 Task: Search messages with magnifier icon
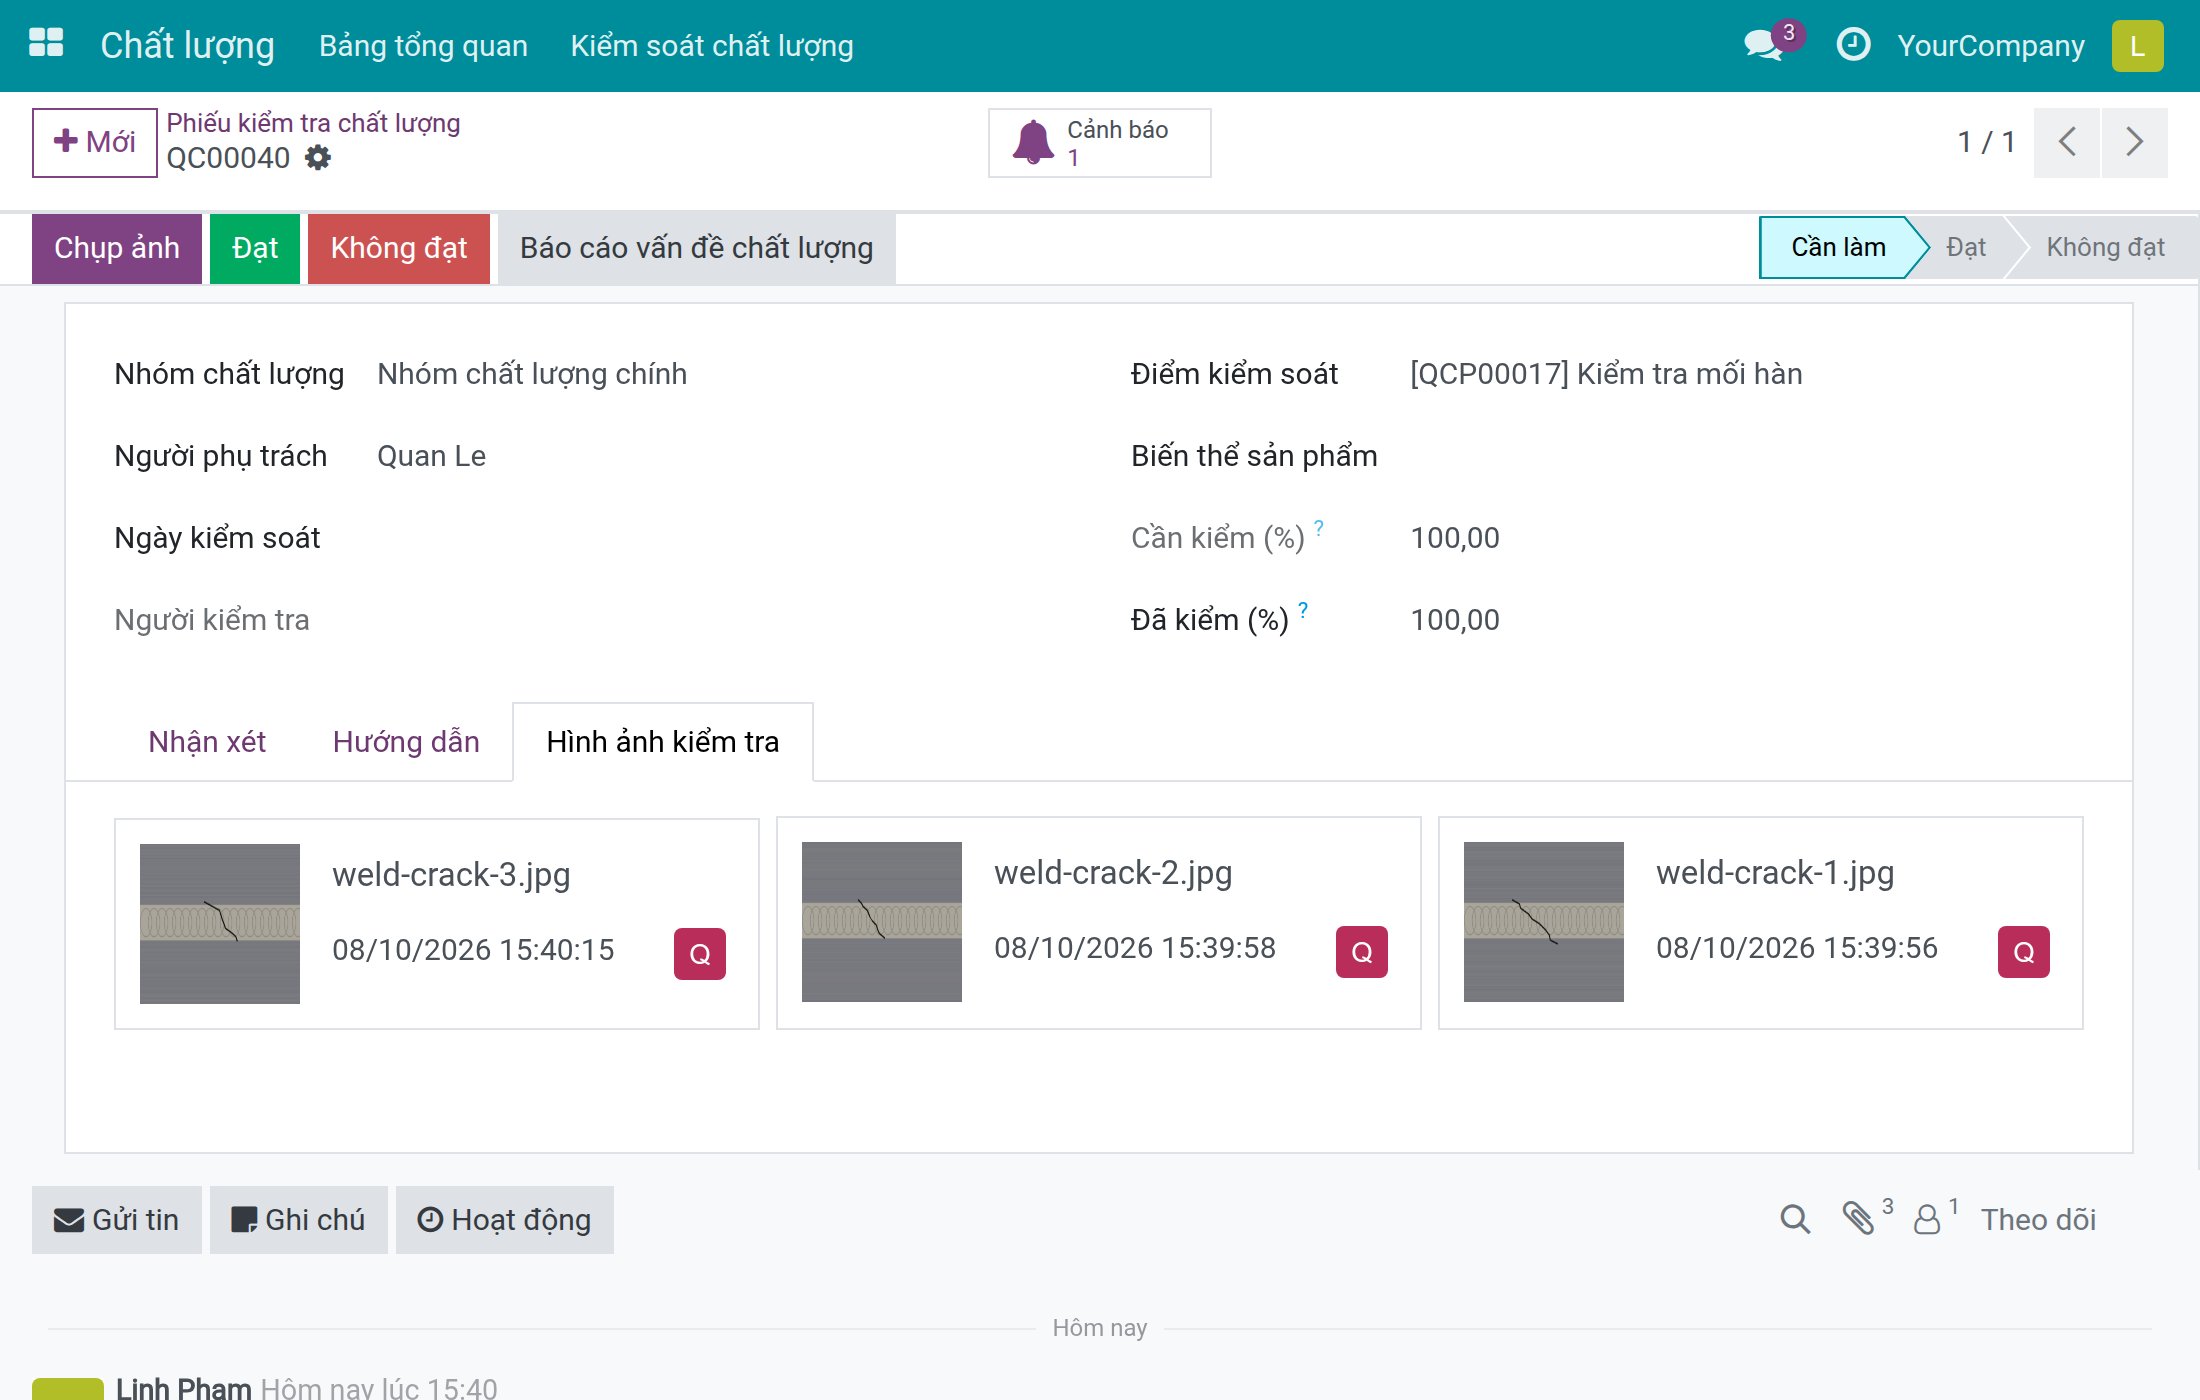click(1795, 1219)
